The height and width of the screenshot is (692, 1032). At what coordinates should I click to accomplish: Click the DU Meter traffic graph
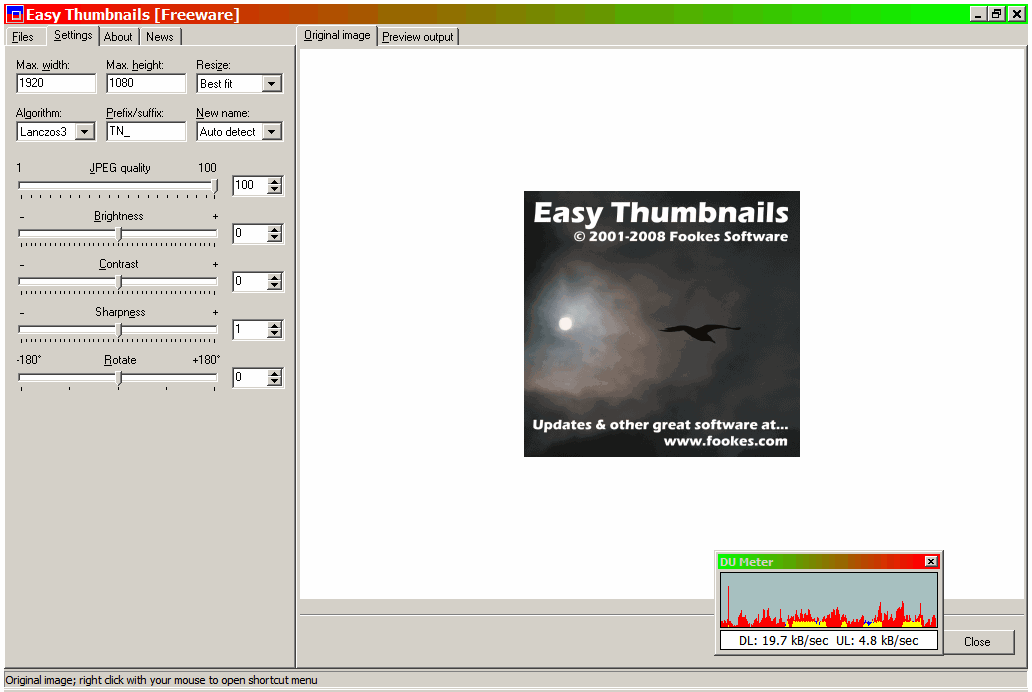click(829, 600)
